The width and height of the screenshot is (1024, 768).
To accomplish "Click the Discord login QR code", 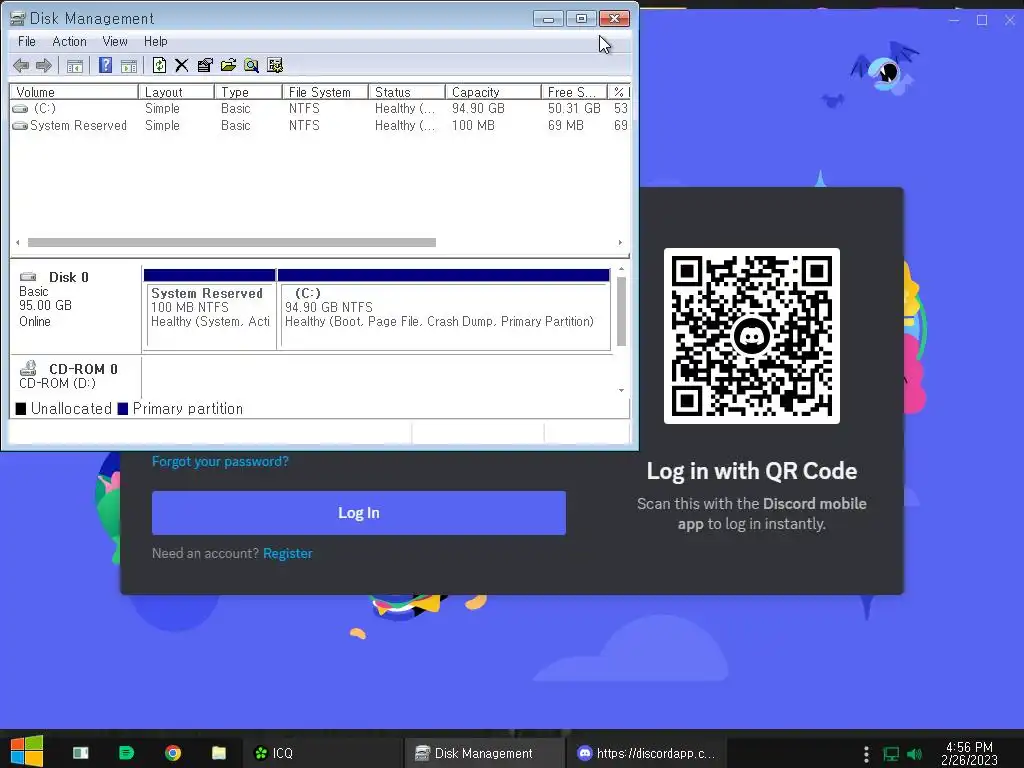I will coord(752,336).
